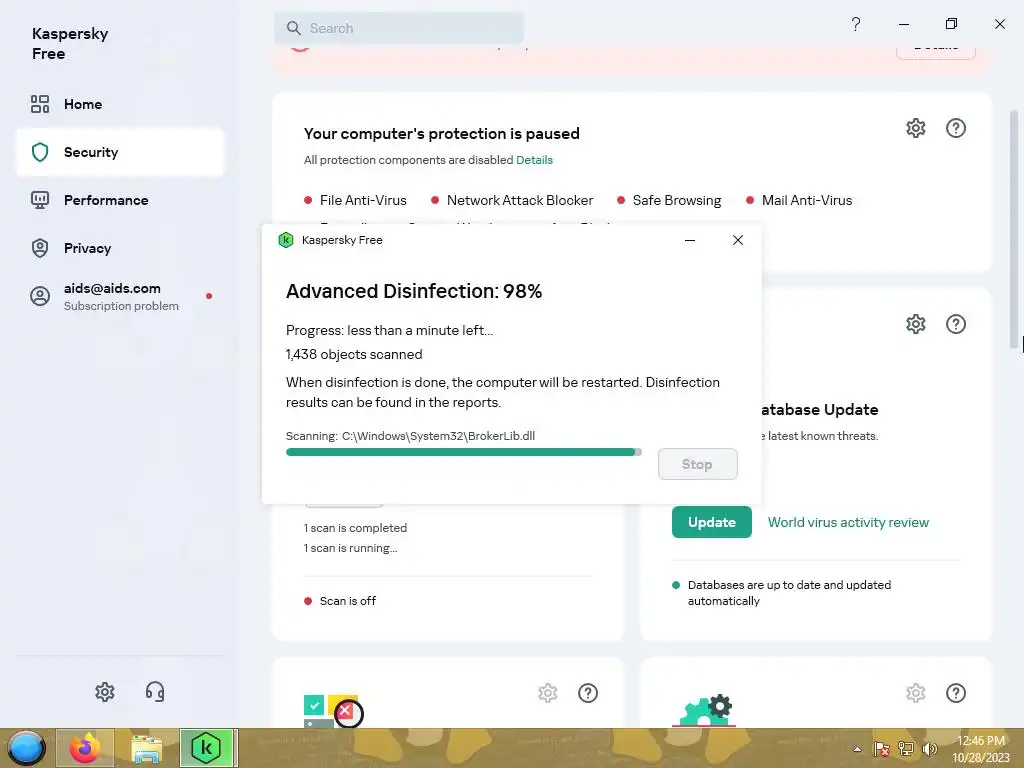Show hidden tray icons arrow
The image size is (1024, 768).
tap(857, 749)
